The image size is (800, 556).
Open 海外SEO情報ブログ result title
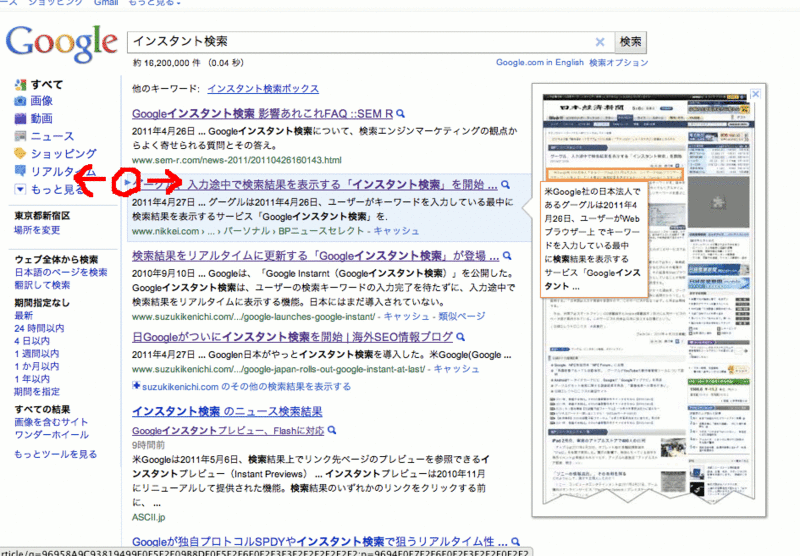[x=292, y=337]
